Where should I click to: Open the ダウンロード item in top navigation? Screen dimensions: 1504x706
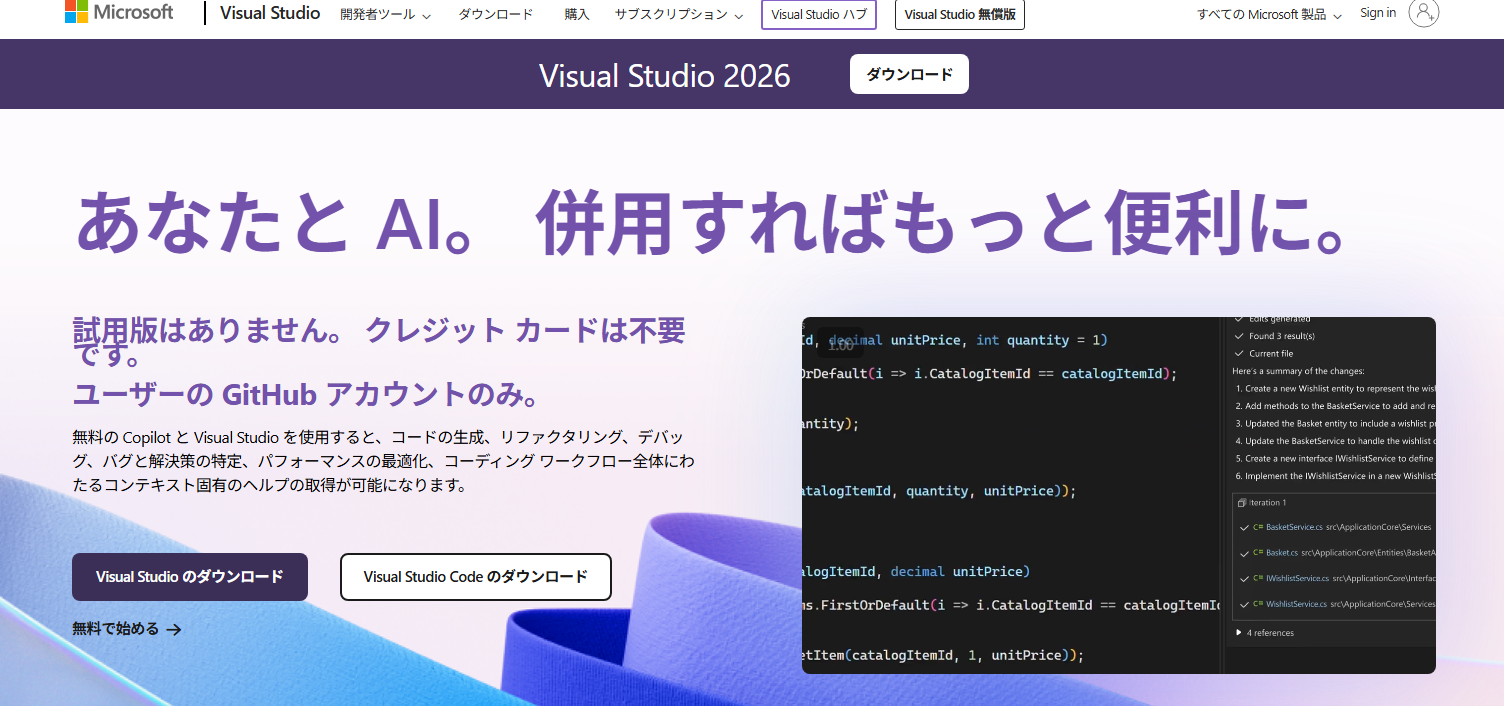tap(496, 15)
